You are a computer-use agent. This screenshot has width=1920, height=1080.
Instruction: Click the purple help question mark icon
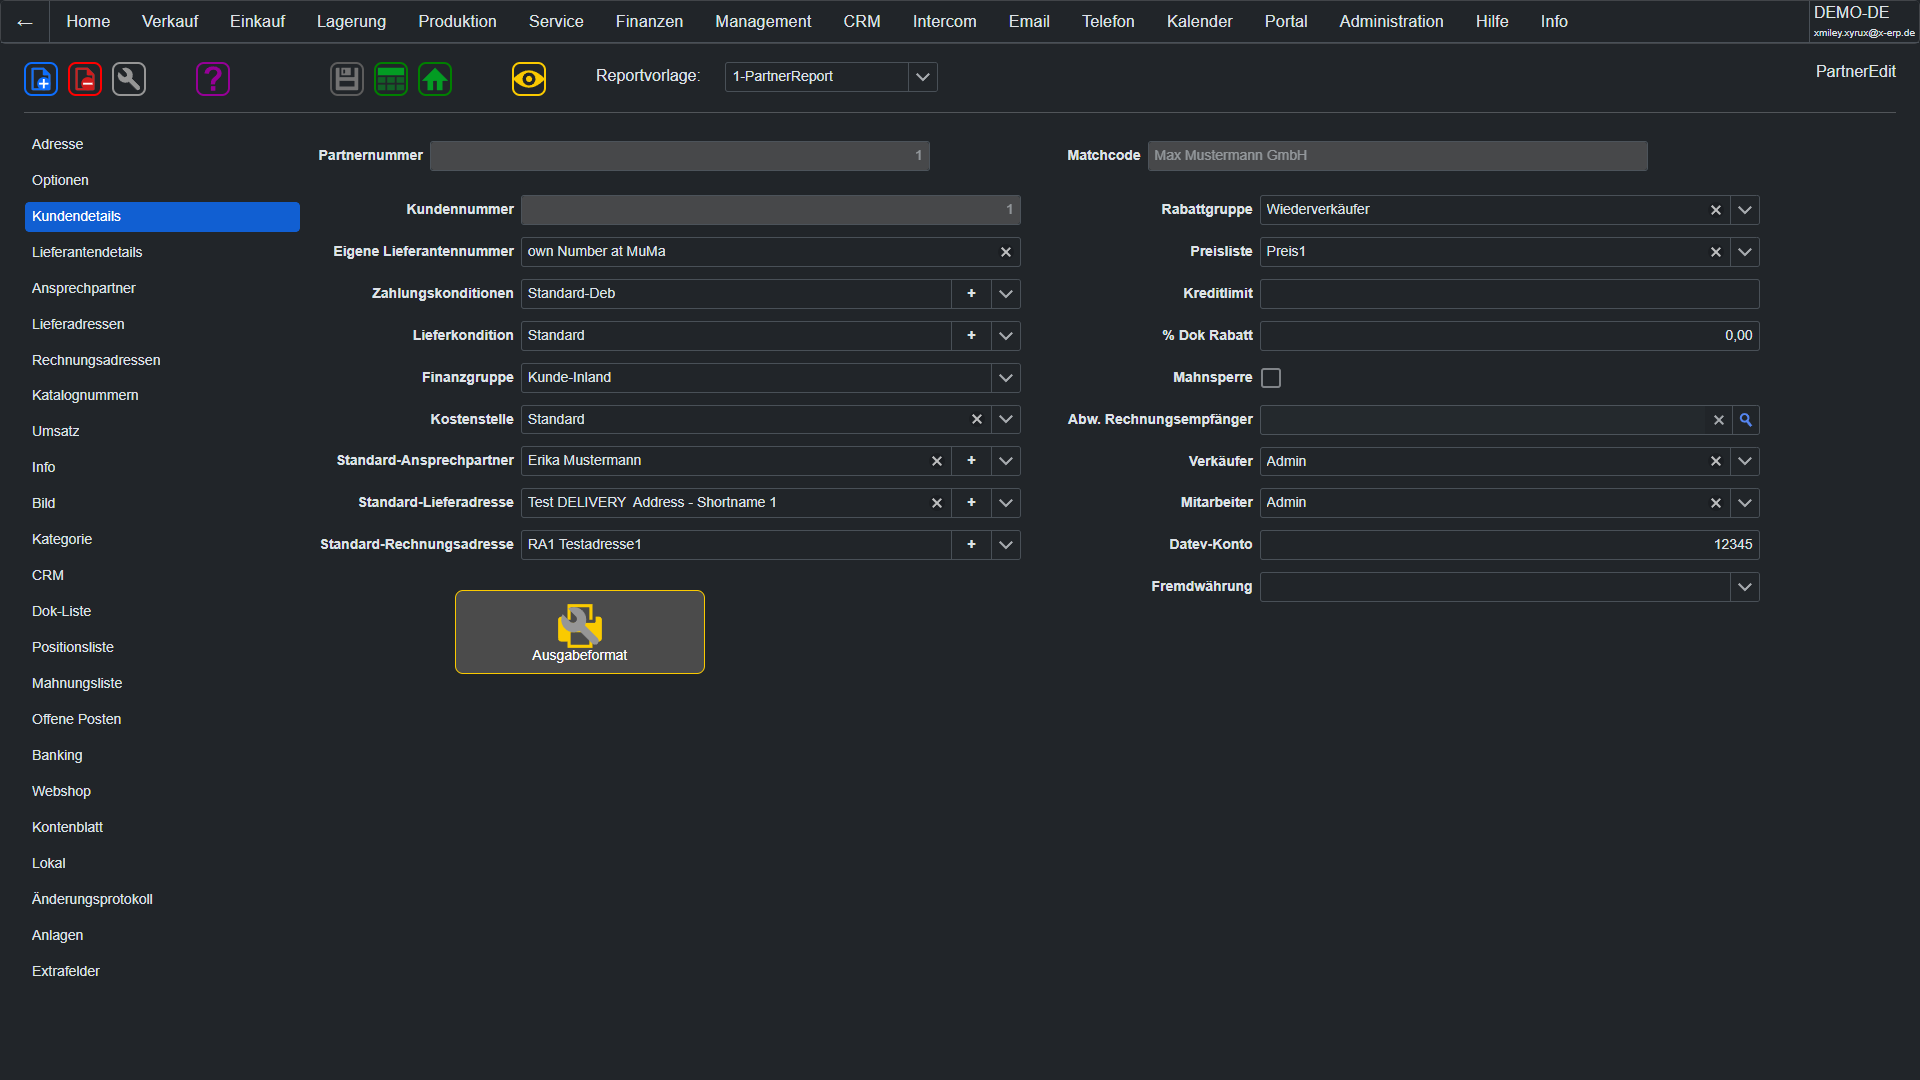[x=213, y=79]
